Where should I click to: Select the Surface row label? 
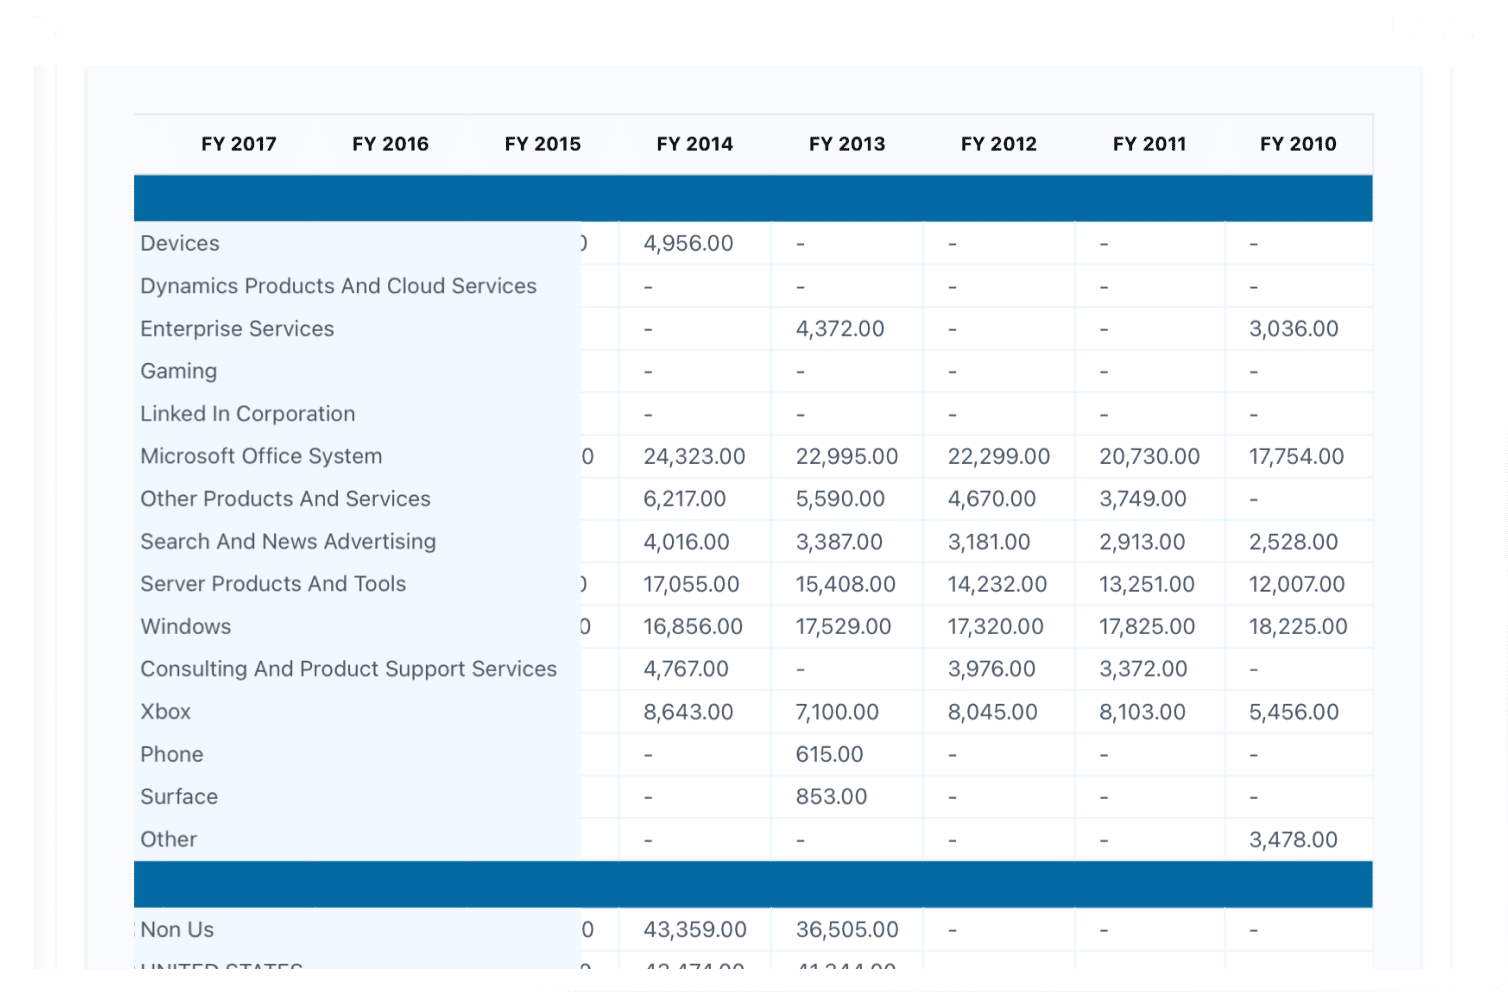coord(179,797)
